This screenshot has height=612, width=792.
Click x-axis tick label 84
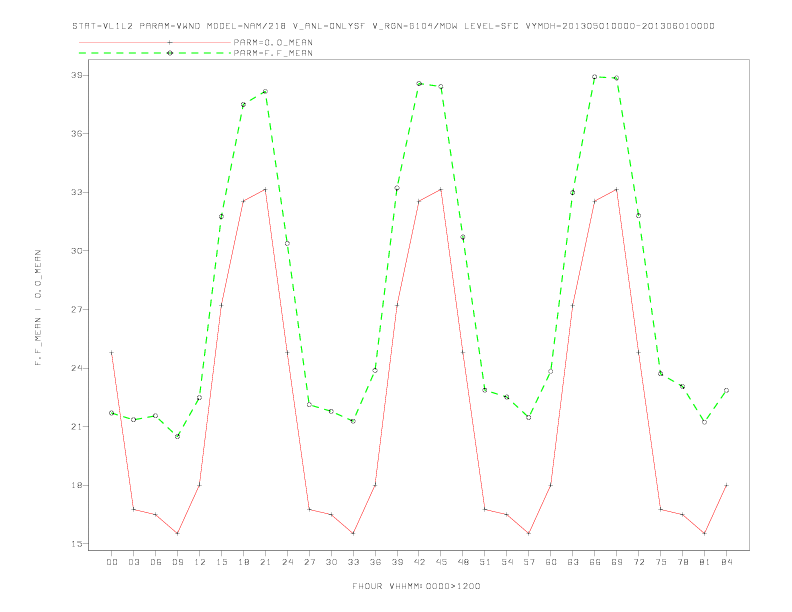(x=727, y=562)
